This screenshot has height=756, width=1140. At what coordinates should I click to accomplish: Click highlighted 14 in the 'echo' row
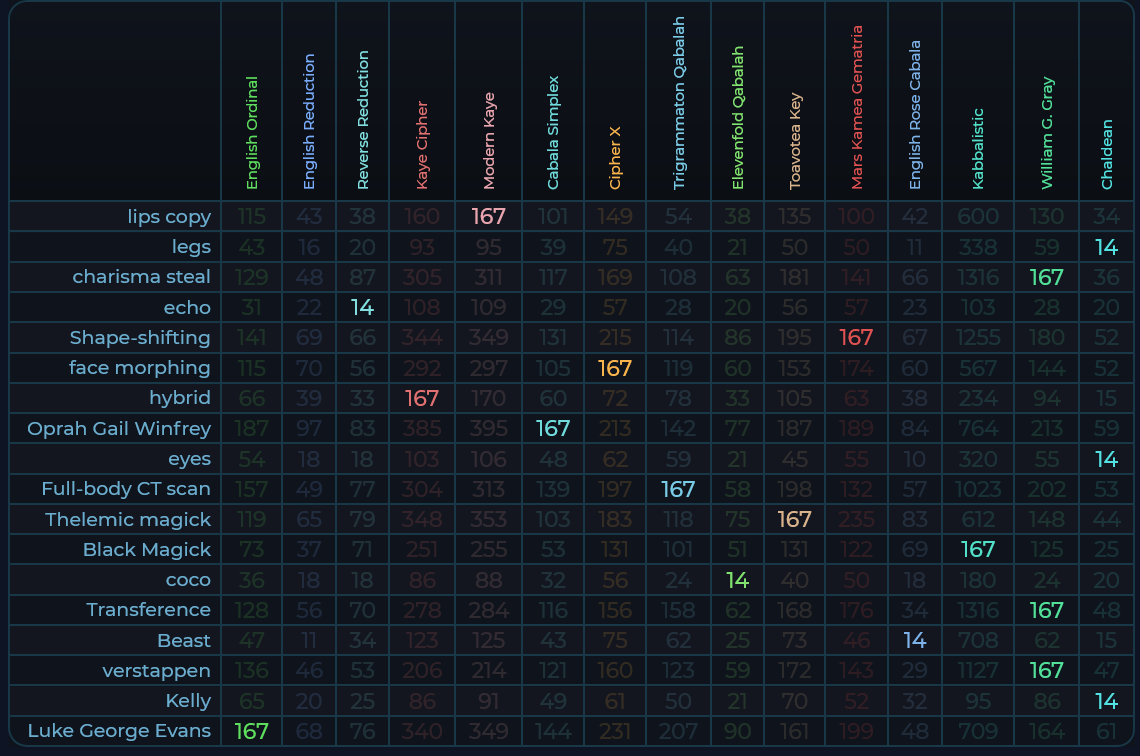tap(362, 307)
